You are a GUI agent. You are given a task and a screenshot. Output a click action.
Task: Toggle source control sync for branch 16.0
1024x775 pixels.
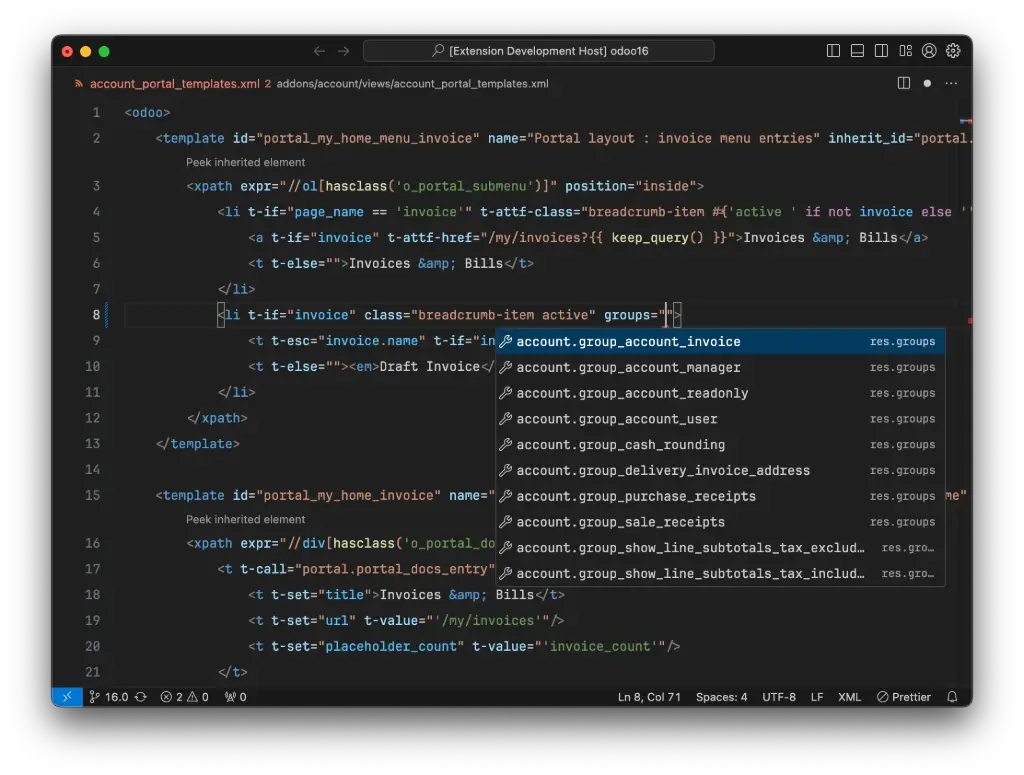[x=140, y=697]
